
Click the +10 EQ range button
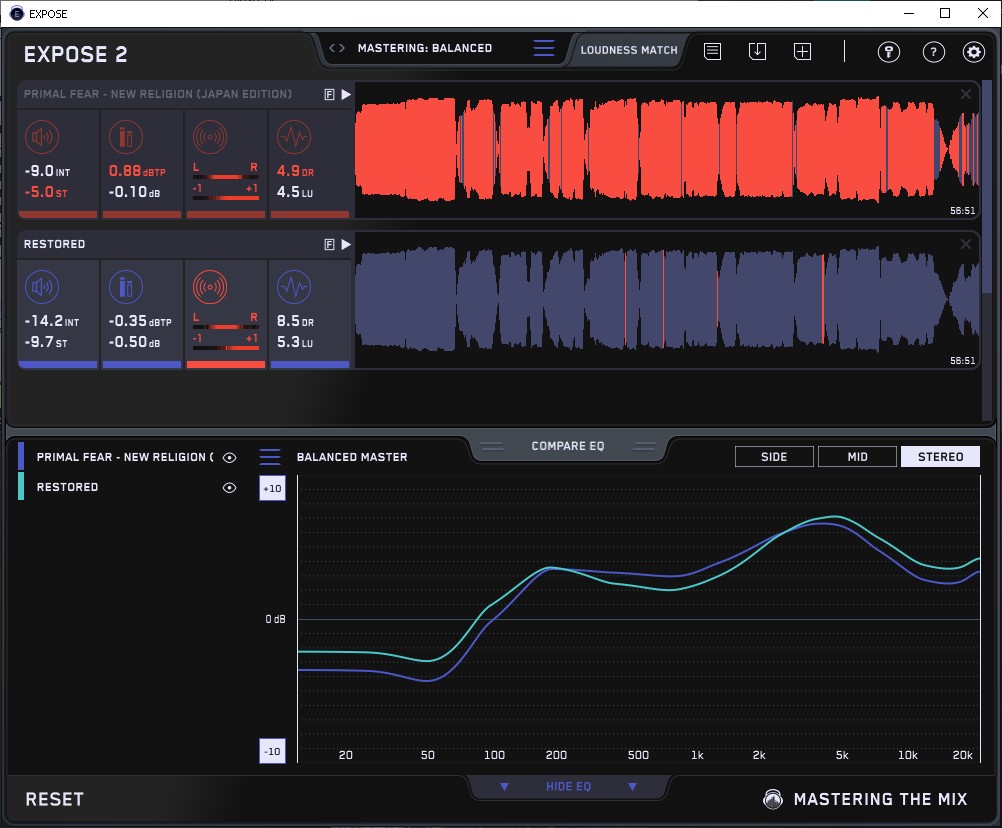coord(271,488)
